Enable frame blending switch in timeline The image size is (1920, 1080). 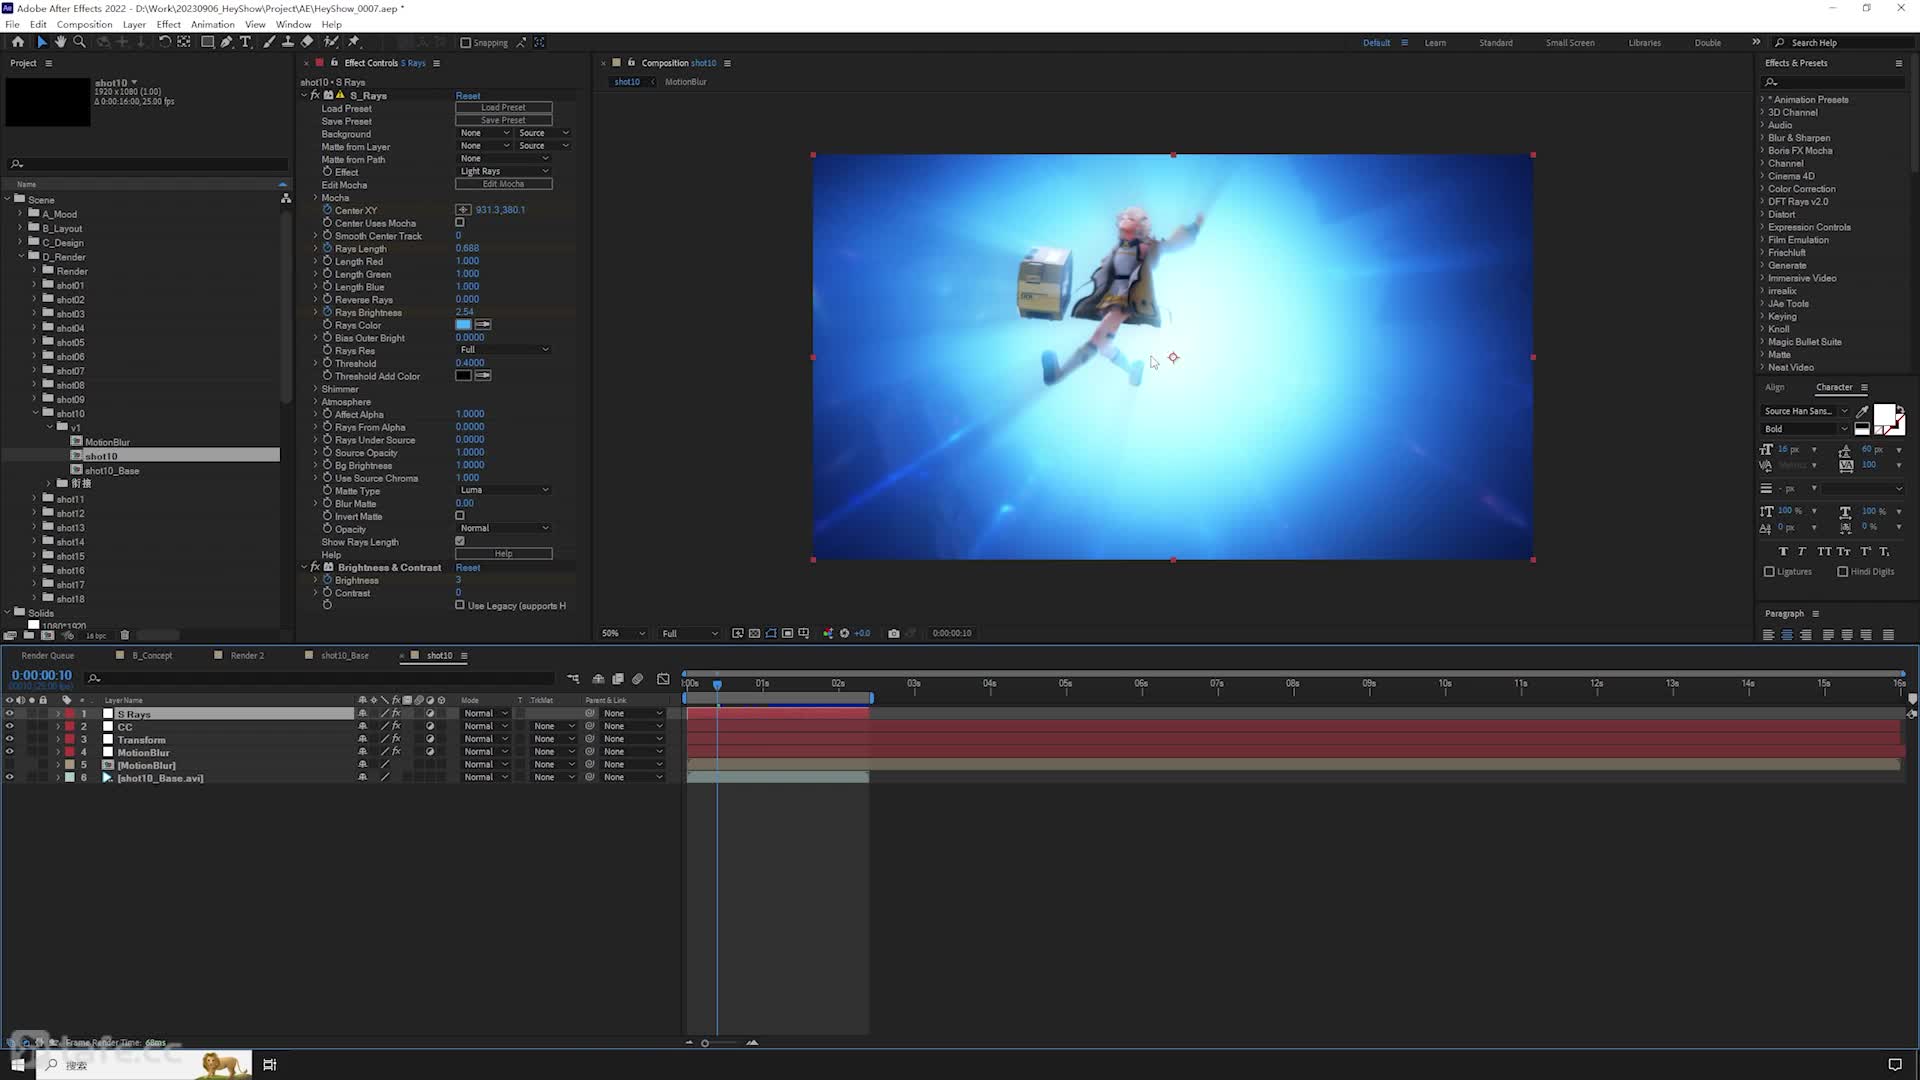(x=618, y=679)
